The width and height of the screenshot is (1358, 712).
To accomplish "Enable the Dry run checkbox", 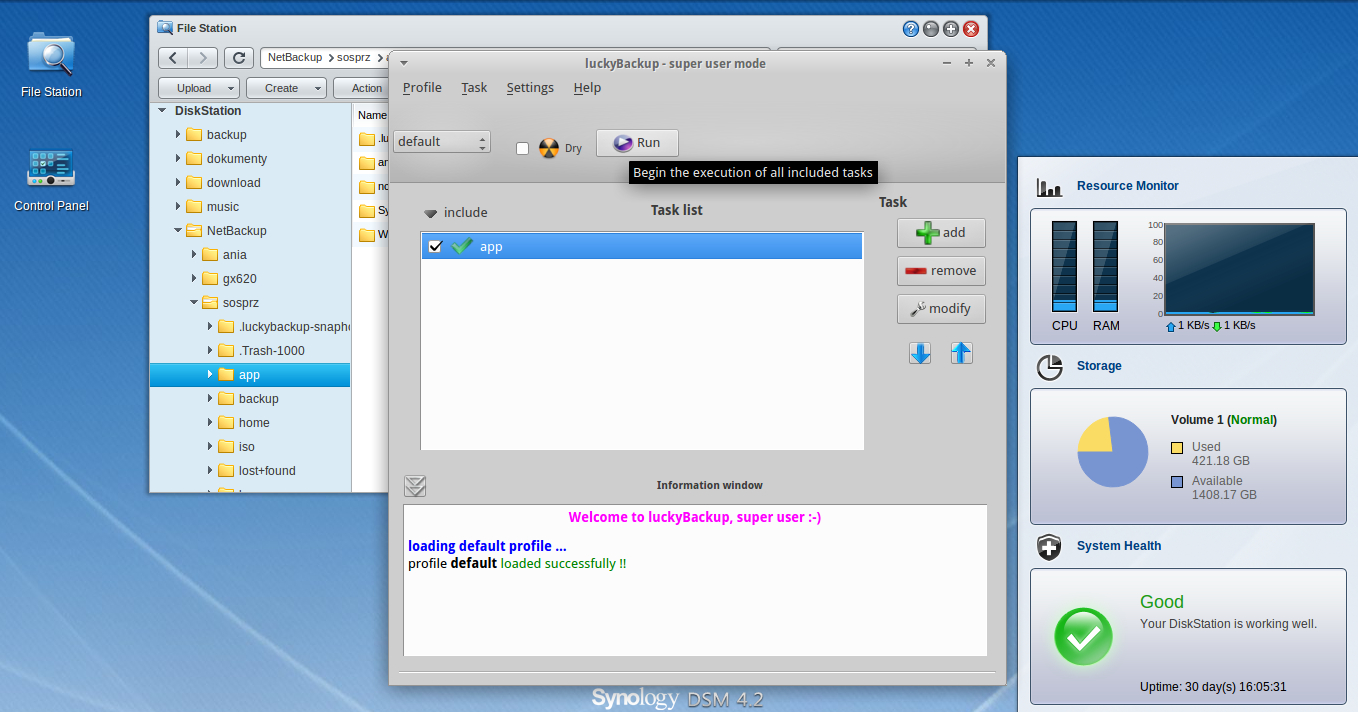I will pos(522,148).
